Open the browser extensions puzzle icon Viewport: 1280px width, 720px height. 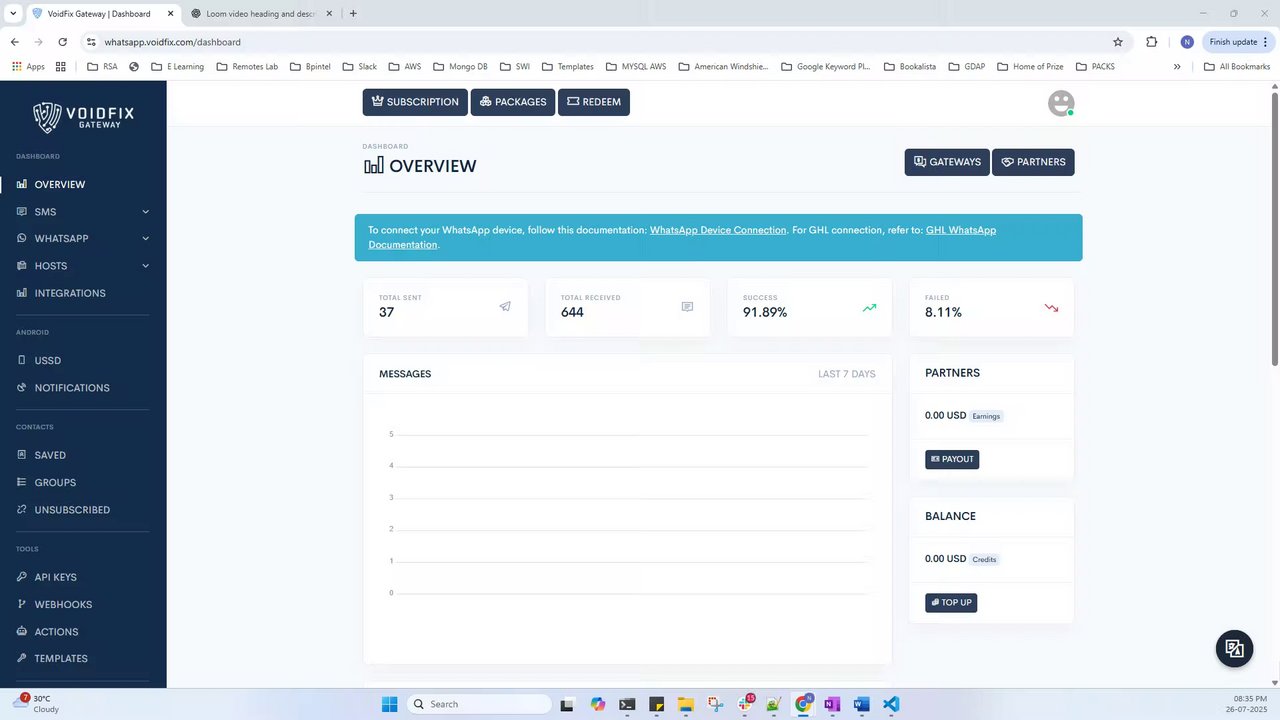[1152, 42]
